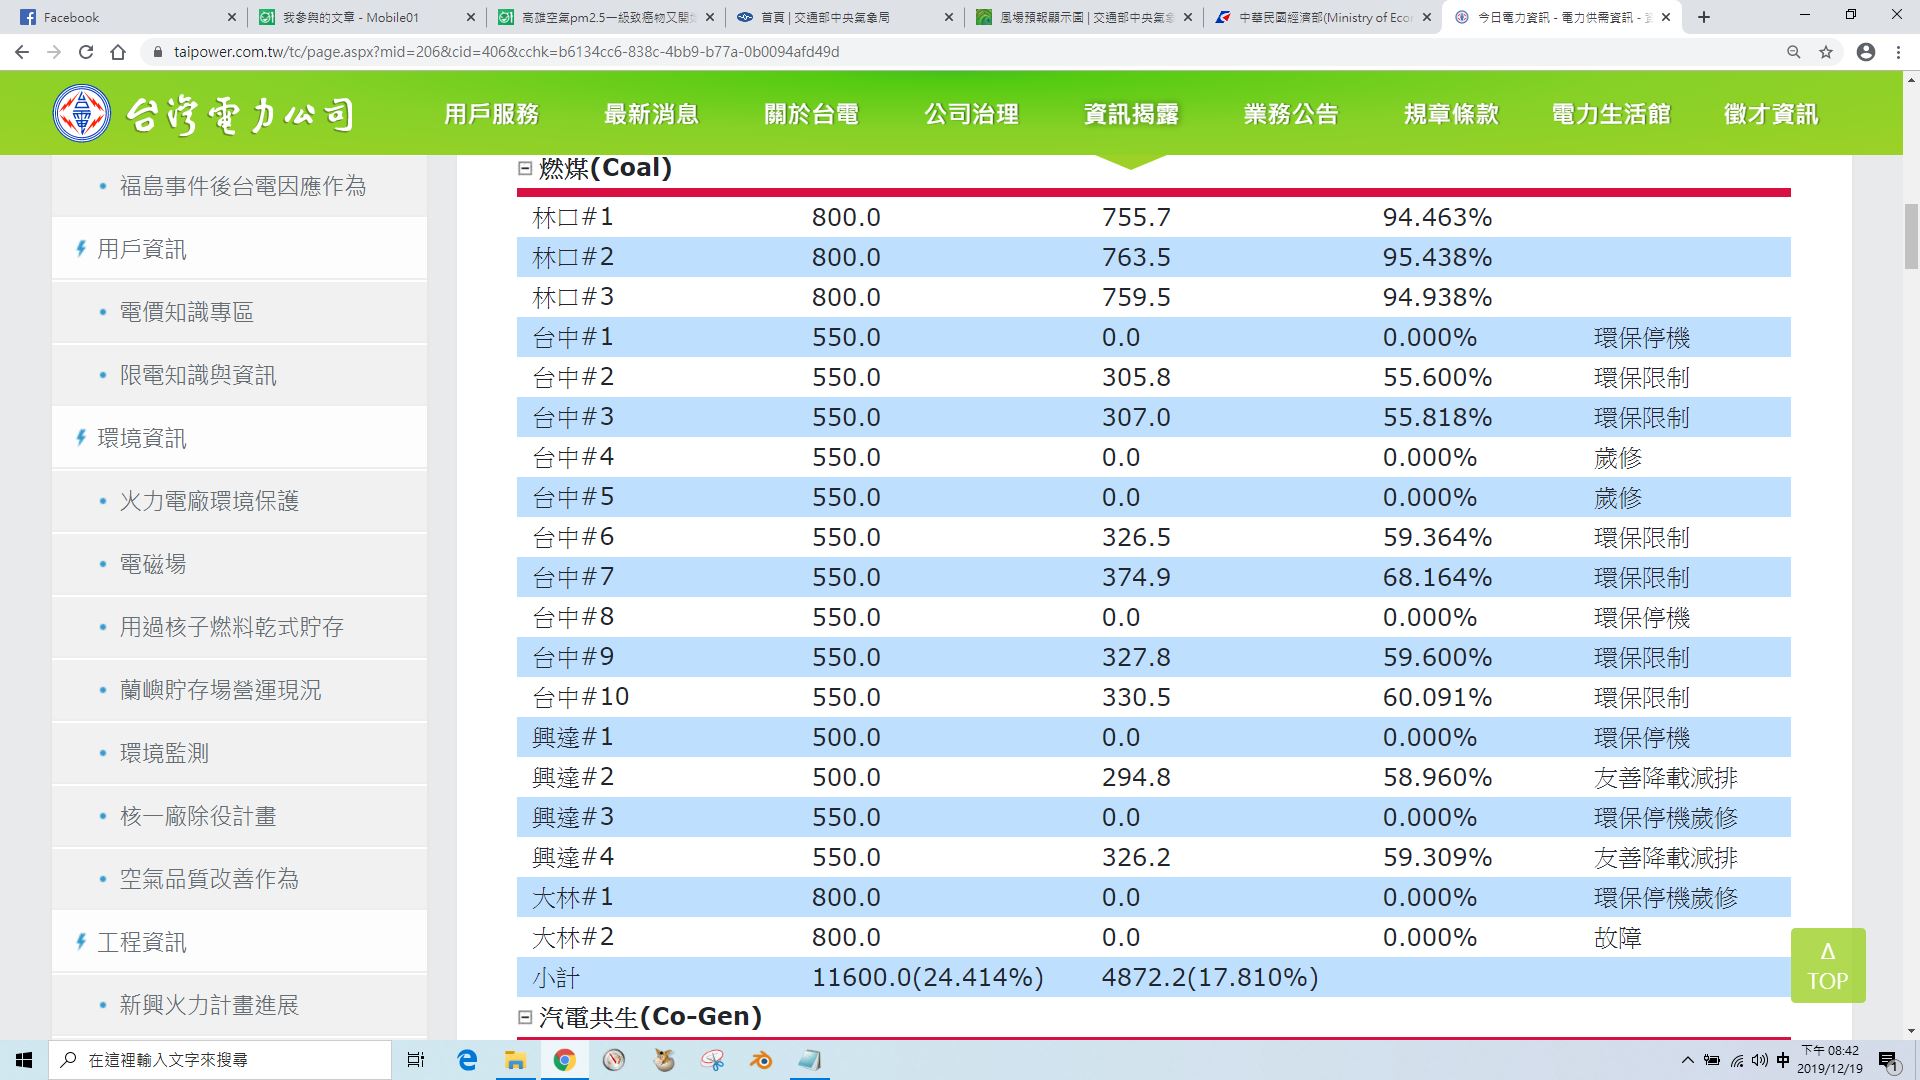Switch to the 風場預報顯示圖 tab

(x=1085, y=17)
